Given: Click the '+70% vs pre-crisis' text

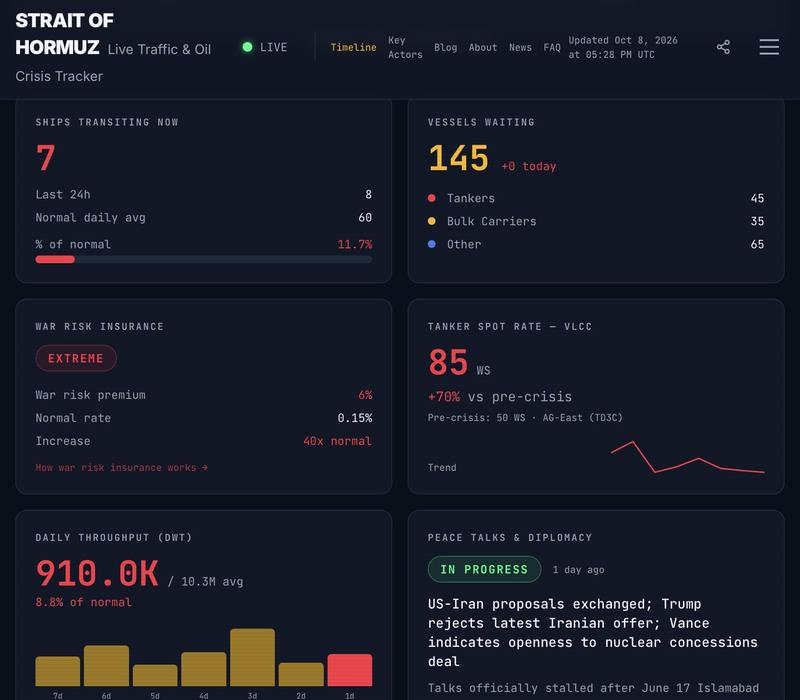Looking at the screenshot, I should click(x=500, y=397).
